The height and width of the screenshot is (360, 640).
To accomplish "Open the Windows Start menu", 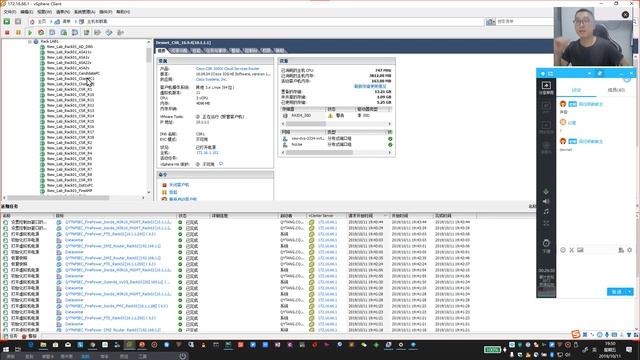I will pyautogui.click(x=6, y=350).
